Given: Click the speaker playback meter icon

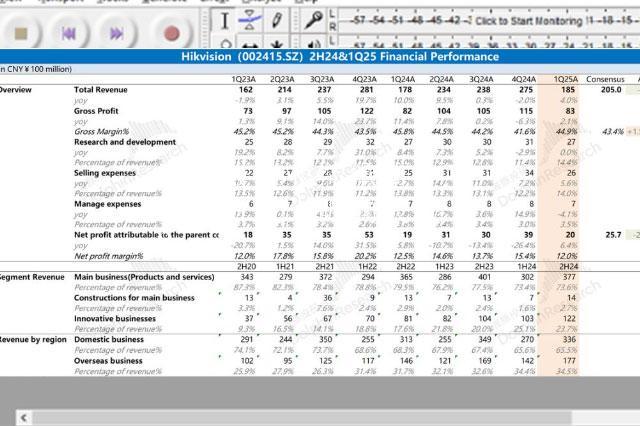Looking at the screenshot, I should tap(313, 44).
